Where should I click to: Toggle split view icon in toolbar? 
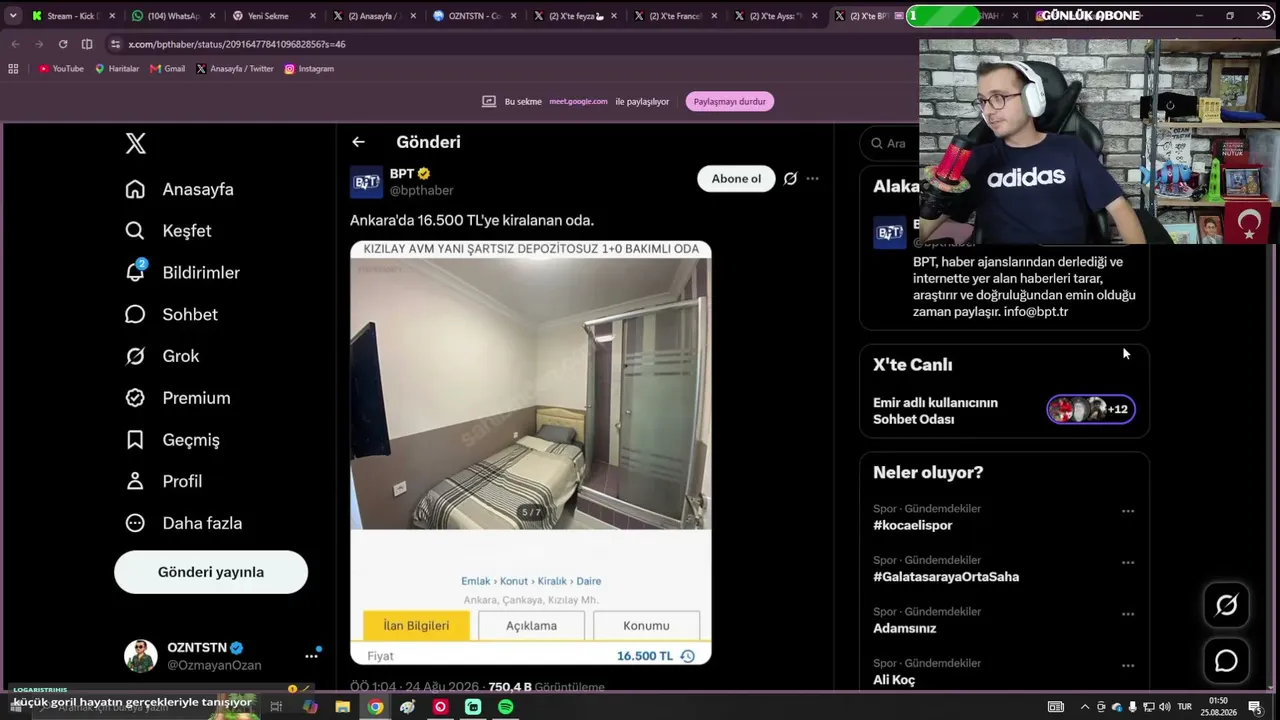(x=87, y=44)
